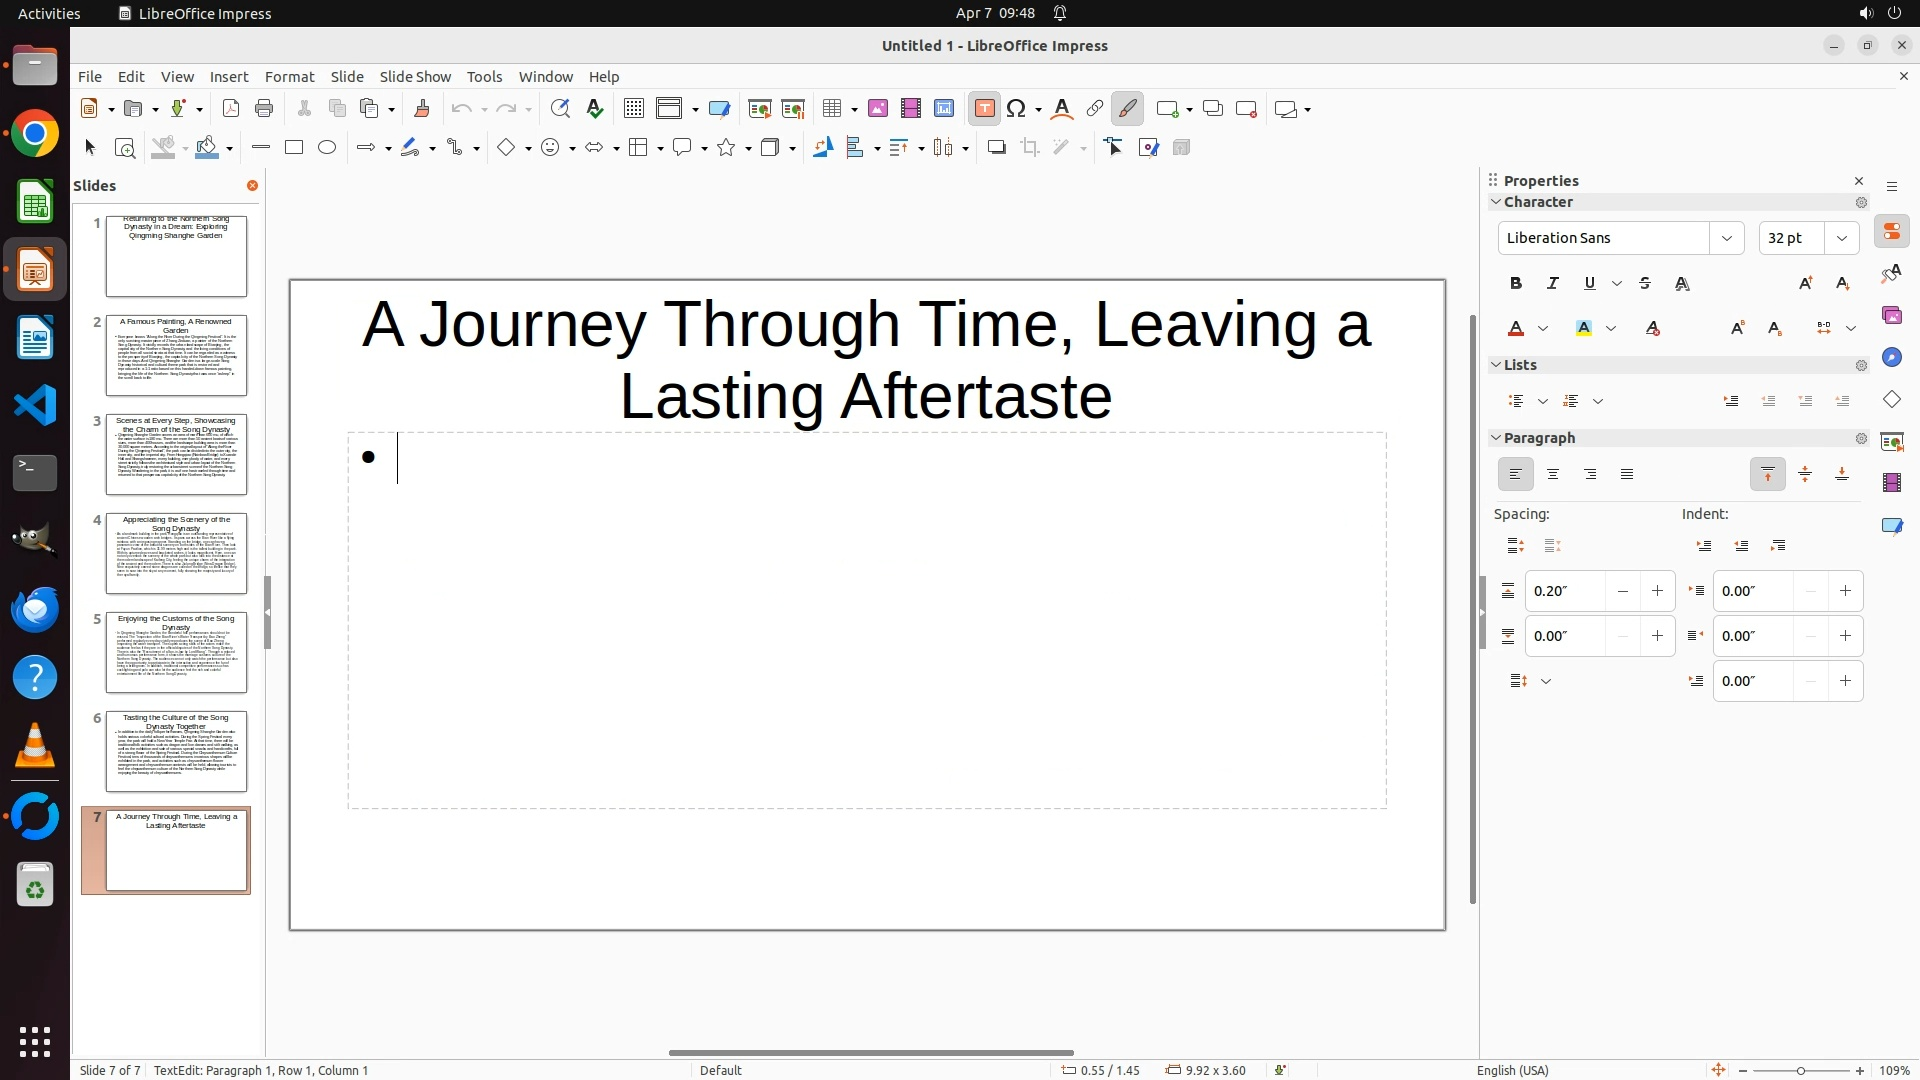
Task: Enable center paragraph alignment
Action: (1552, 475)
